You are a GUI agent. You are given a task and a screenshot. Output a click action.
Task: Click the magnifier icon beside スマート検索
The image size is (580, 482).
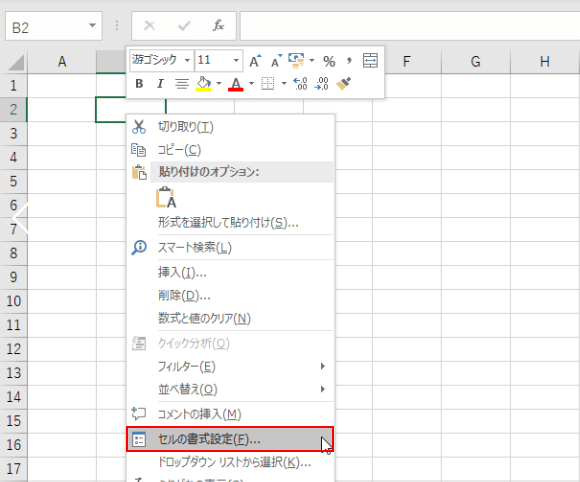(x=139, y=247)
